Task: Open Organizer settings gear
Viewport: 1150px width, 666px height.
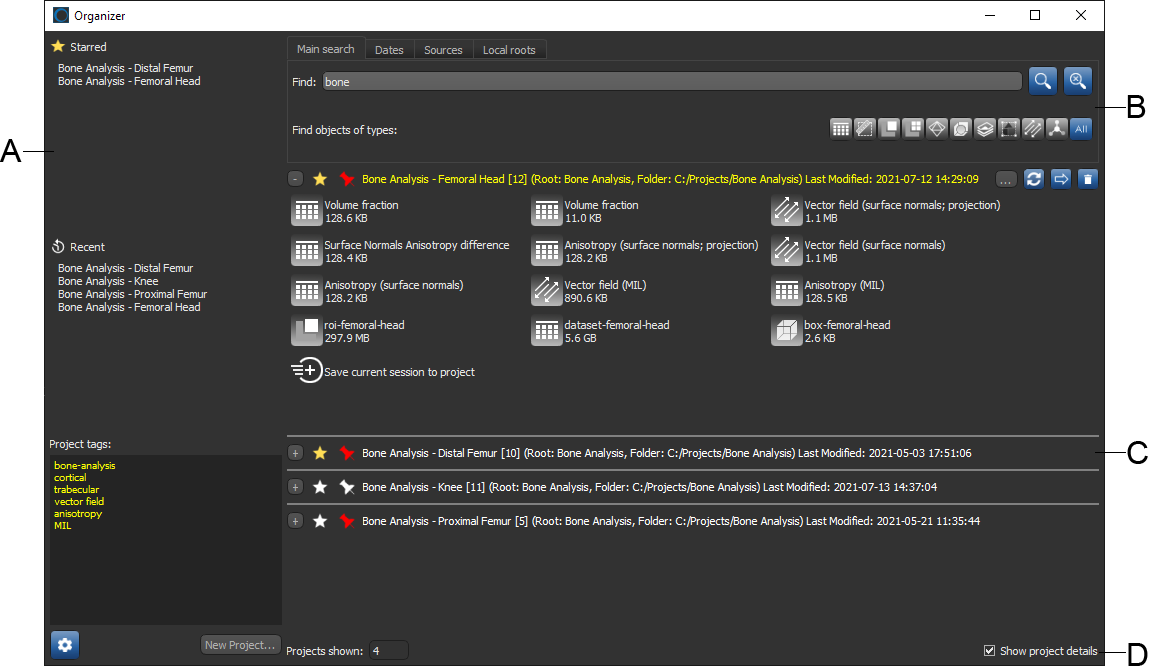Action: (65, 645)
